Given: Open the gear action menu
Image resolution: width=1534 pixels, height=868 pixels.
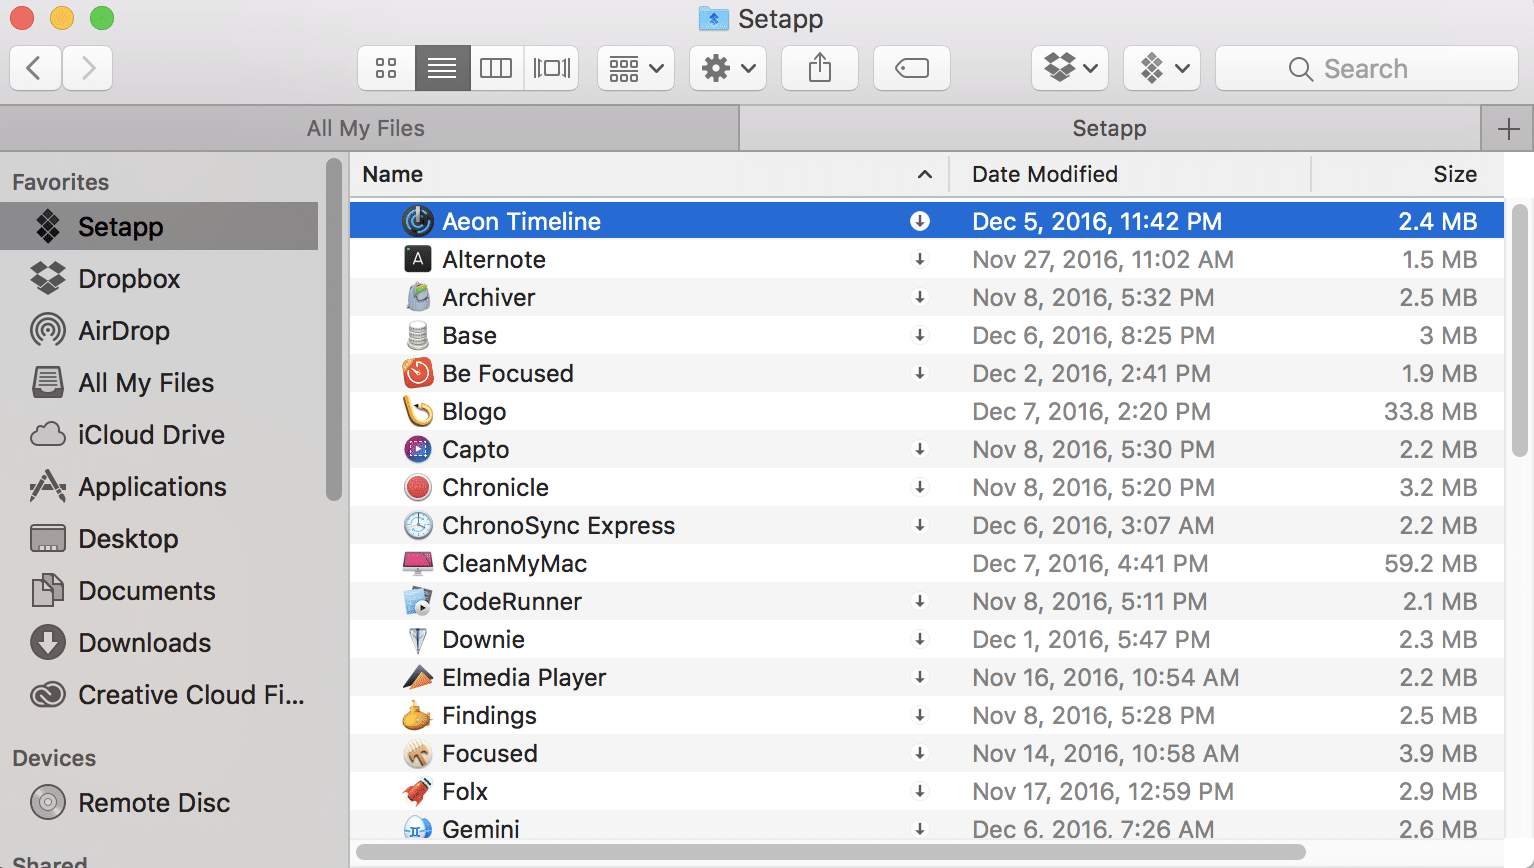Looking at the screenshot, I should (x=728, y=68).
